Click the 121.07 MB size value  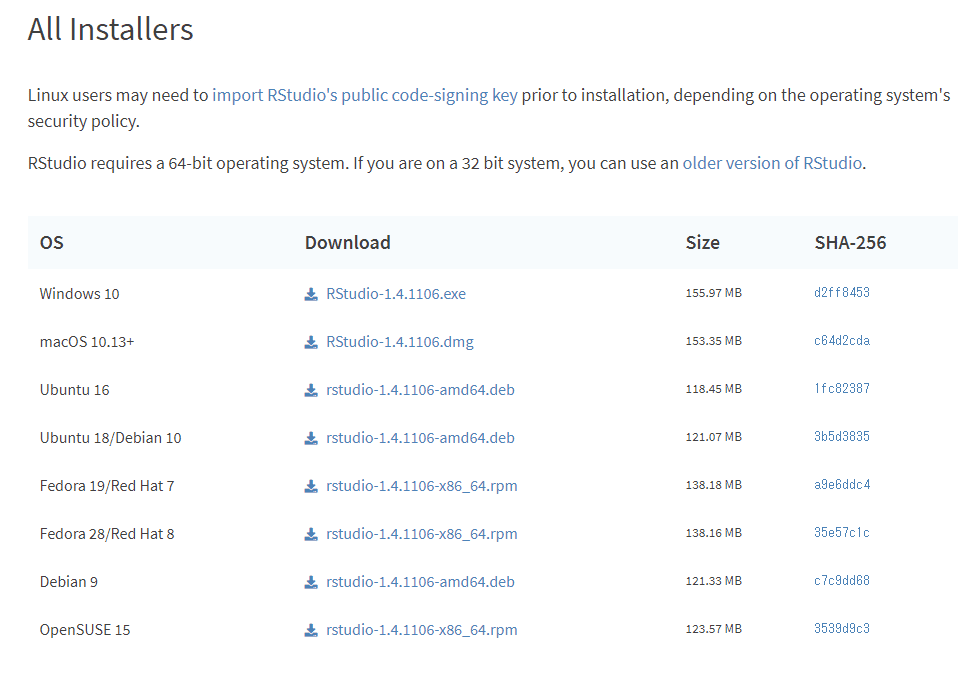pos(714,437)
